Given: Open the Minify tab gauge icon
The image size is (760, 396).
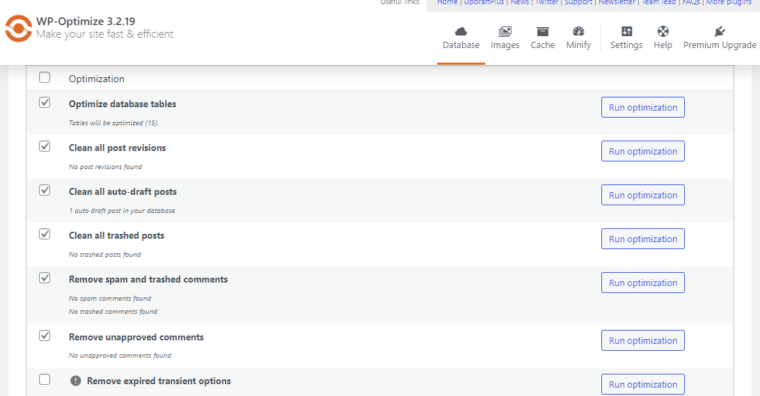Looking at the screenshot, I should pos(578,32).
